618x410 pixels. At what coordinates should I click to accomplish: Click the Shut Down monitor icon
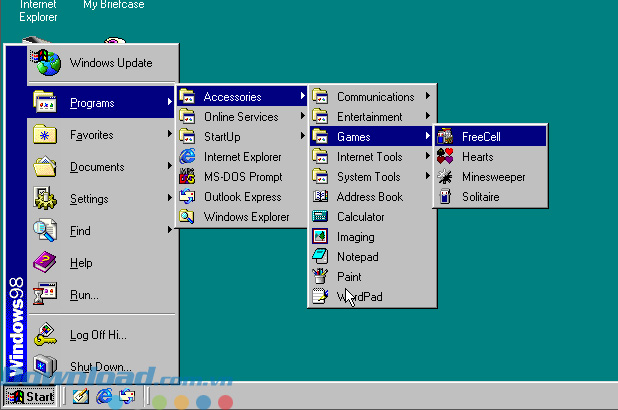pyautogui.click(x=45, y=366)
